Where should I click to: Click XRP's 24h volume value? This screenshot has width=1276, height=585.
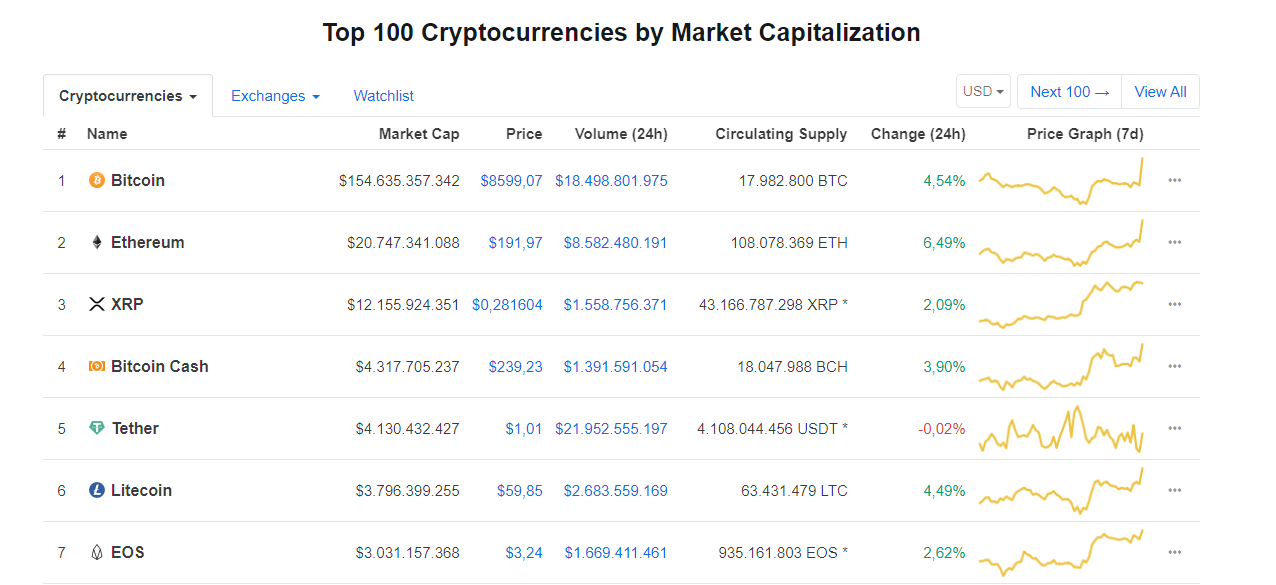615,305
